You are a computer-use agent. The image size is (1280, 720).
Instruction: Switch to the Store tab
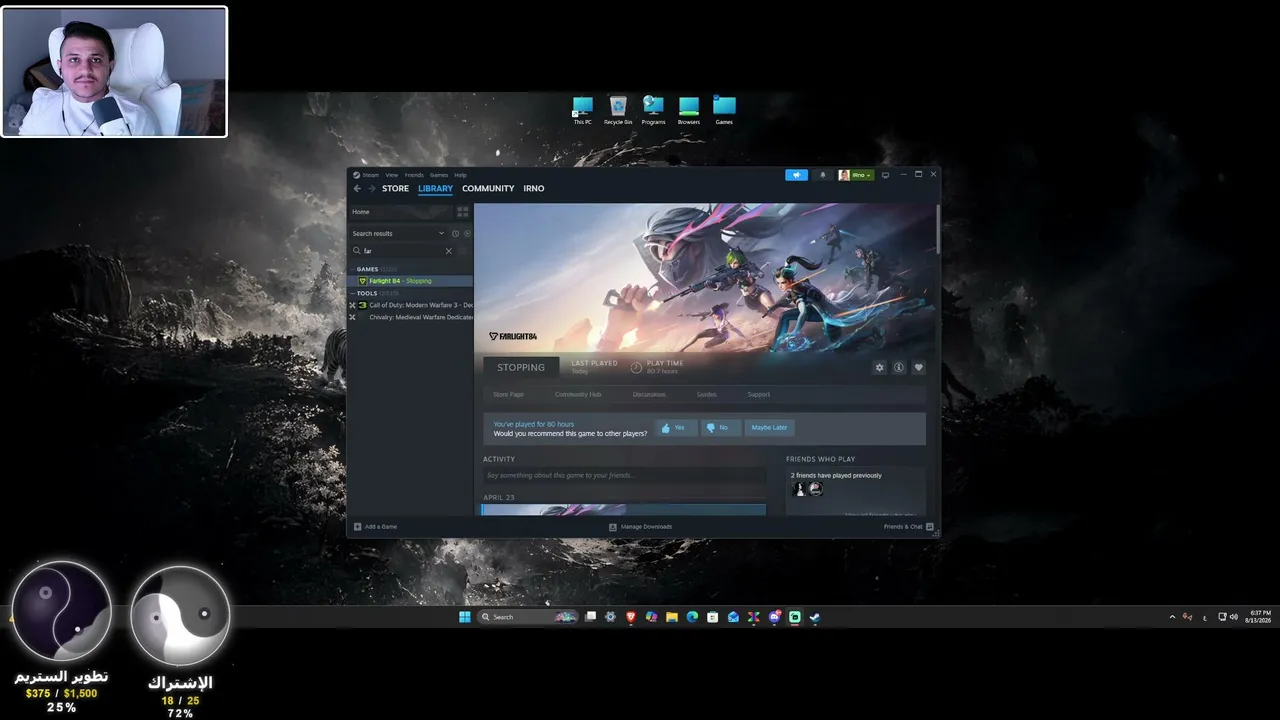point(395,188)
